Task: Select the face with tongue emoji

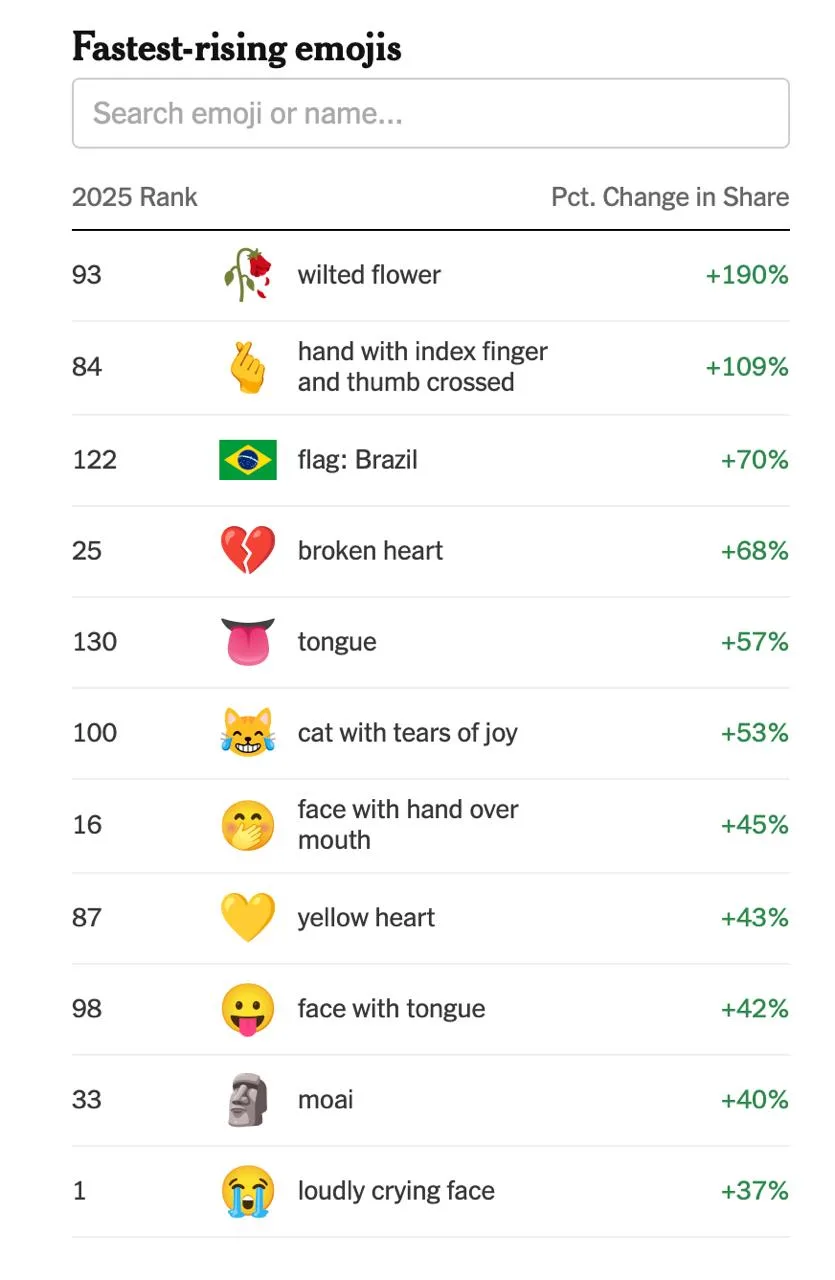Action: (x=247, y=1009)
